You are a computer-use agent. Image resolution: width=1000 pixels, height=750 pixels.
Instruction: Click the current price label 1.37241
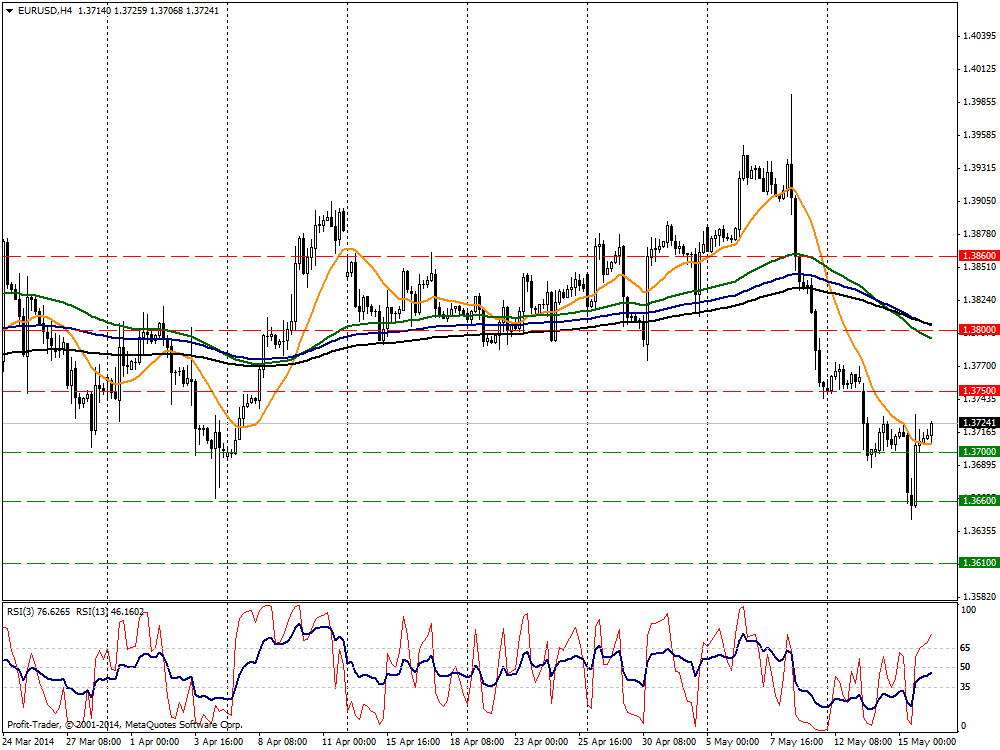point(978,423)
